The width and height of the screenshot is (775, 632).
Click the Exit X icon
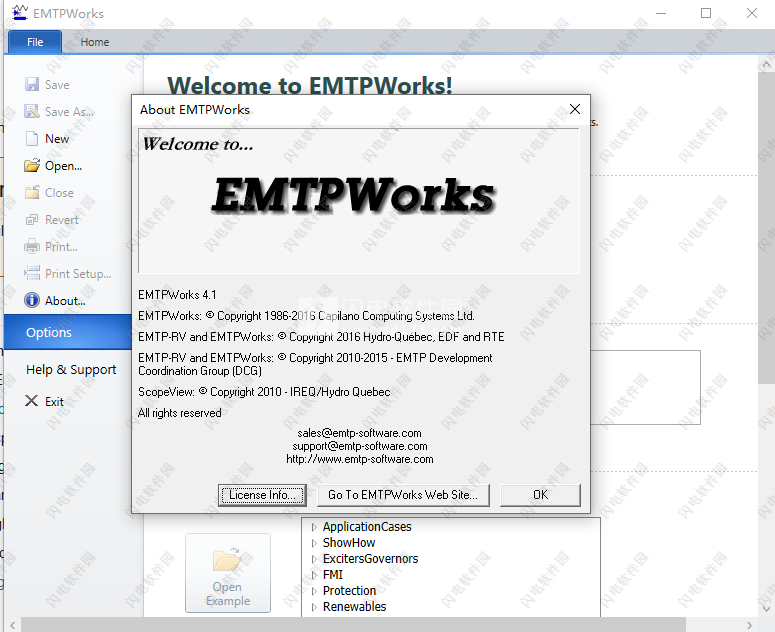(32, 401)
